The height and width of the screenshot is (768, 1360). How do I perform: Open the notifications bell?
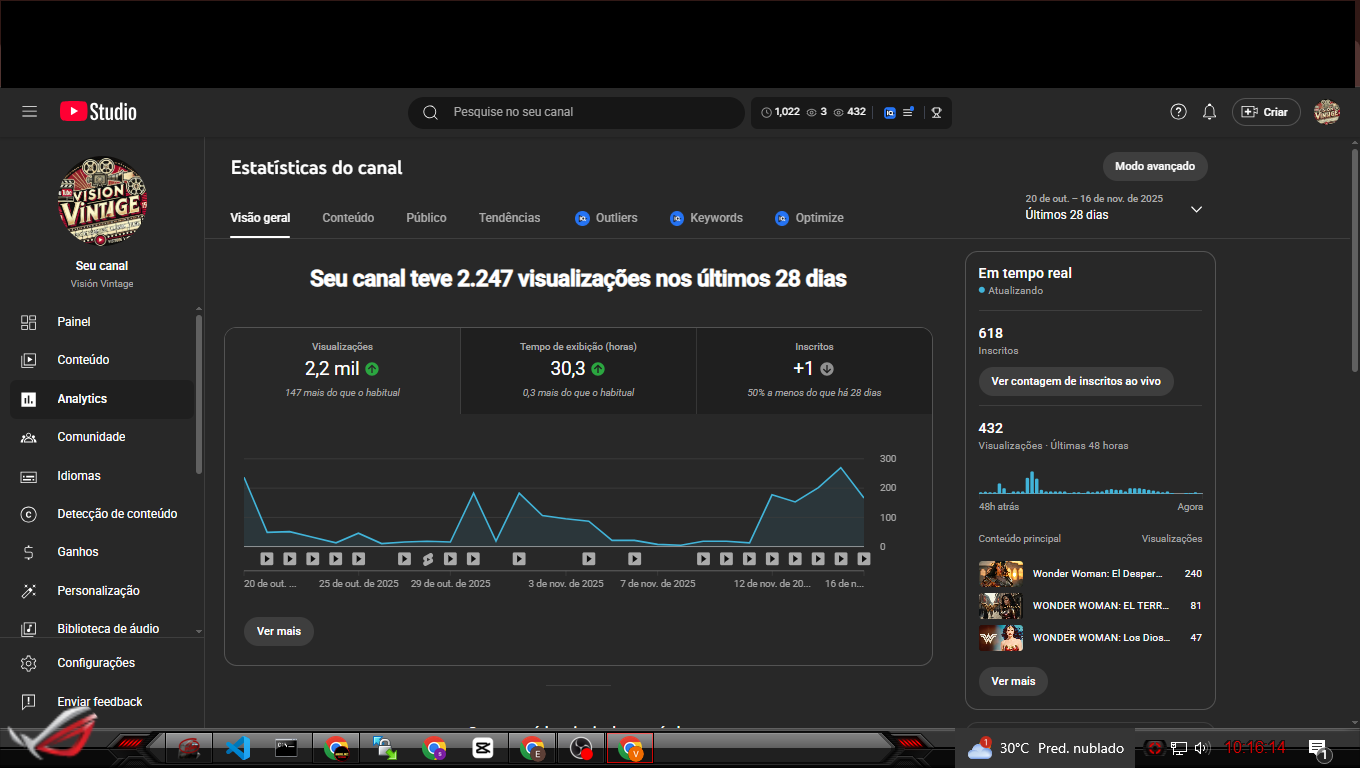1209,112
